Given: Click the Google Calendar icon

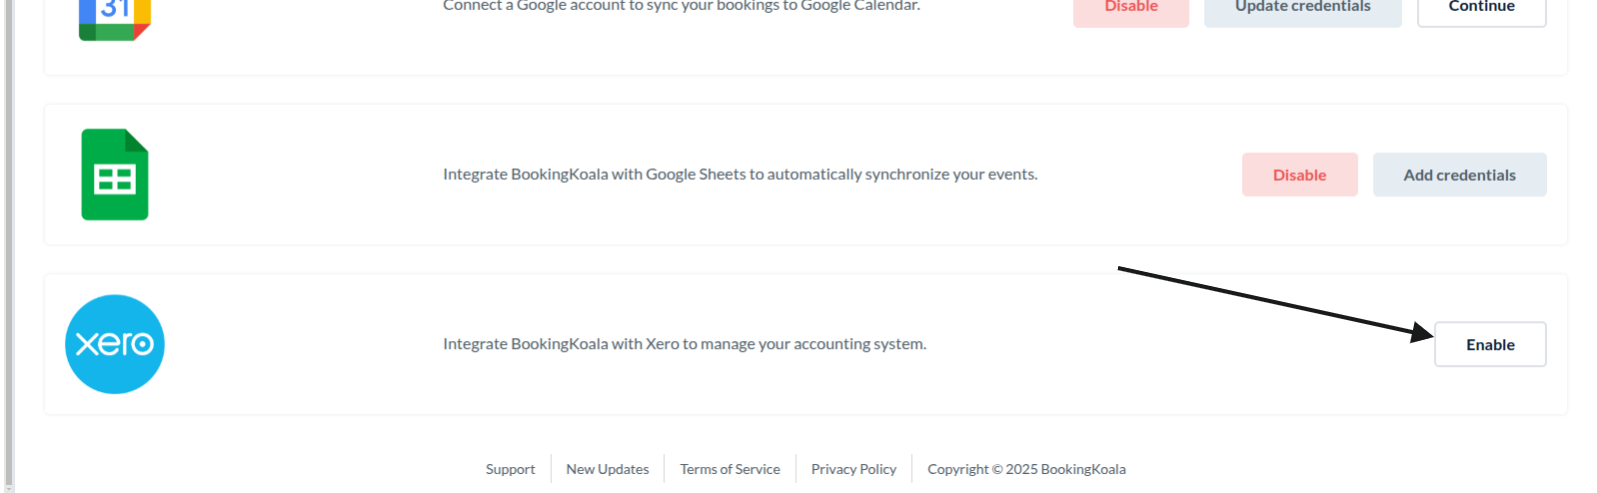Looking at the screenshot, I should click(114, 18).
